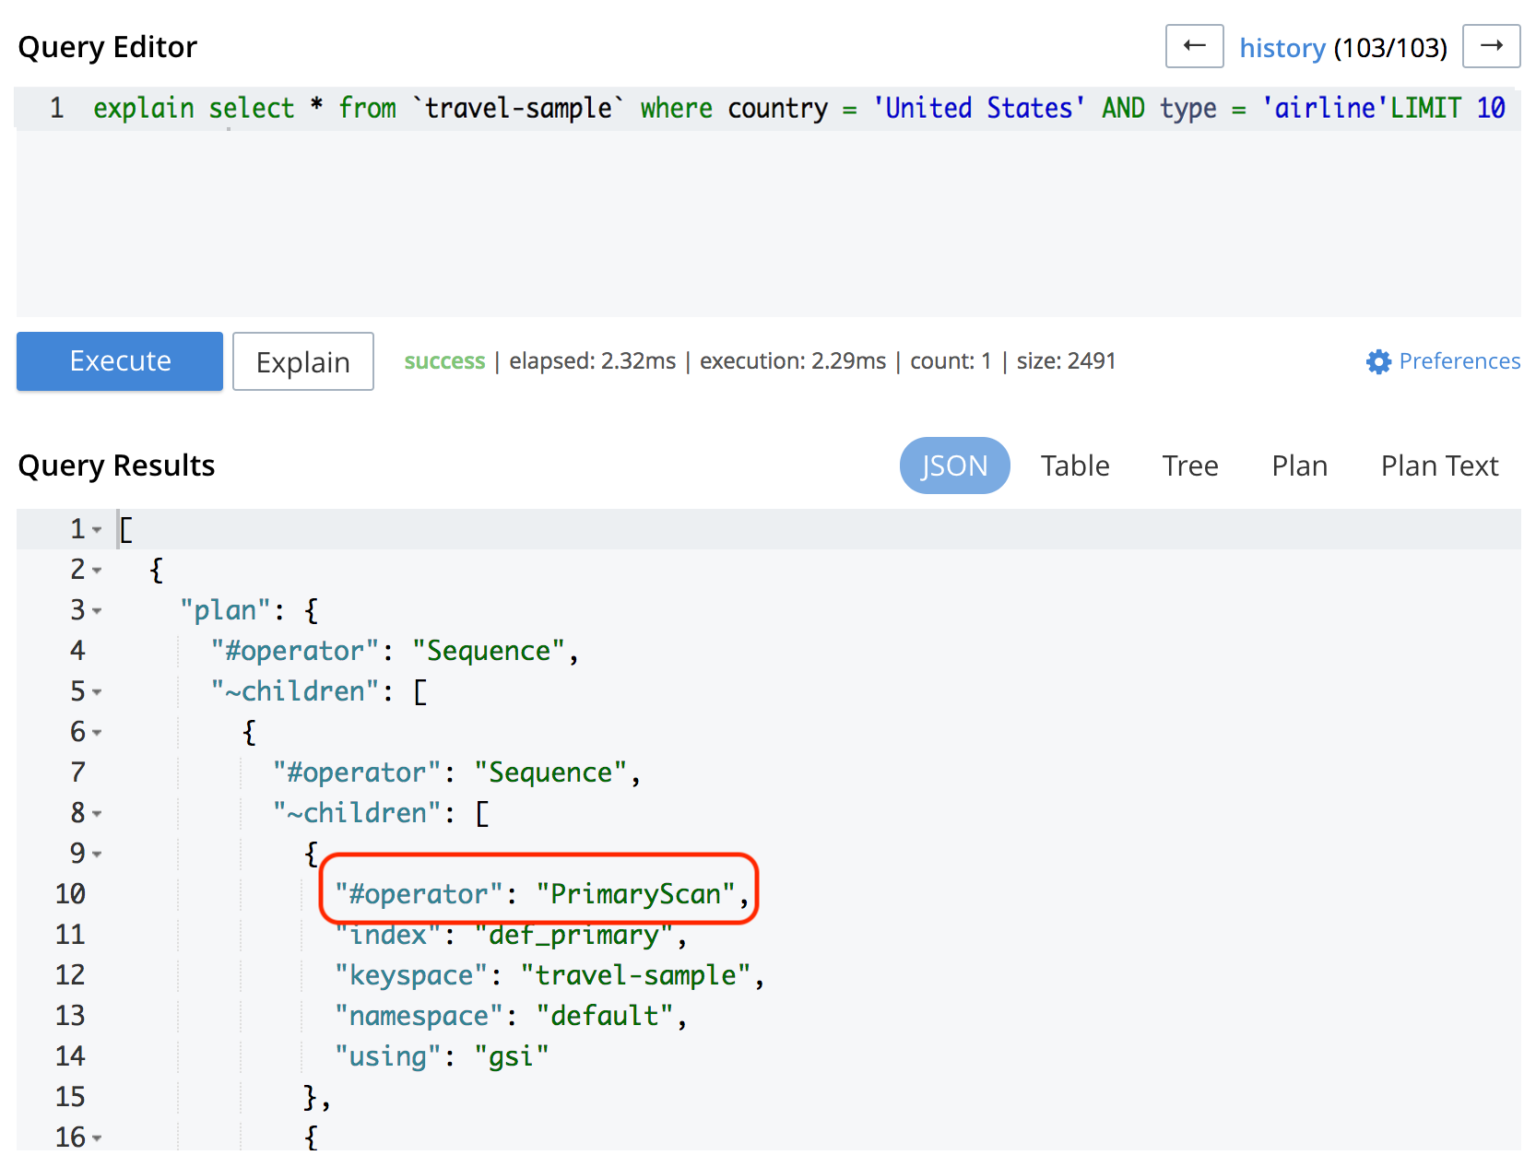1536x1167 pixels.
Task: Collapse the inner ~children array on line 8
Action: 95,813
